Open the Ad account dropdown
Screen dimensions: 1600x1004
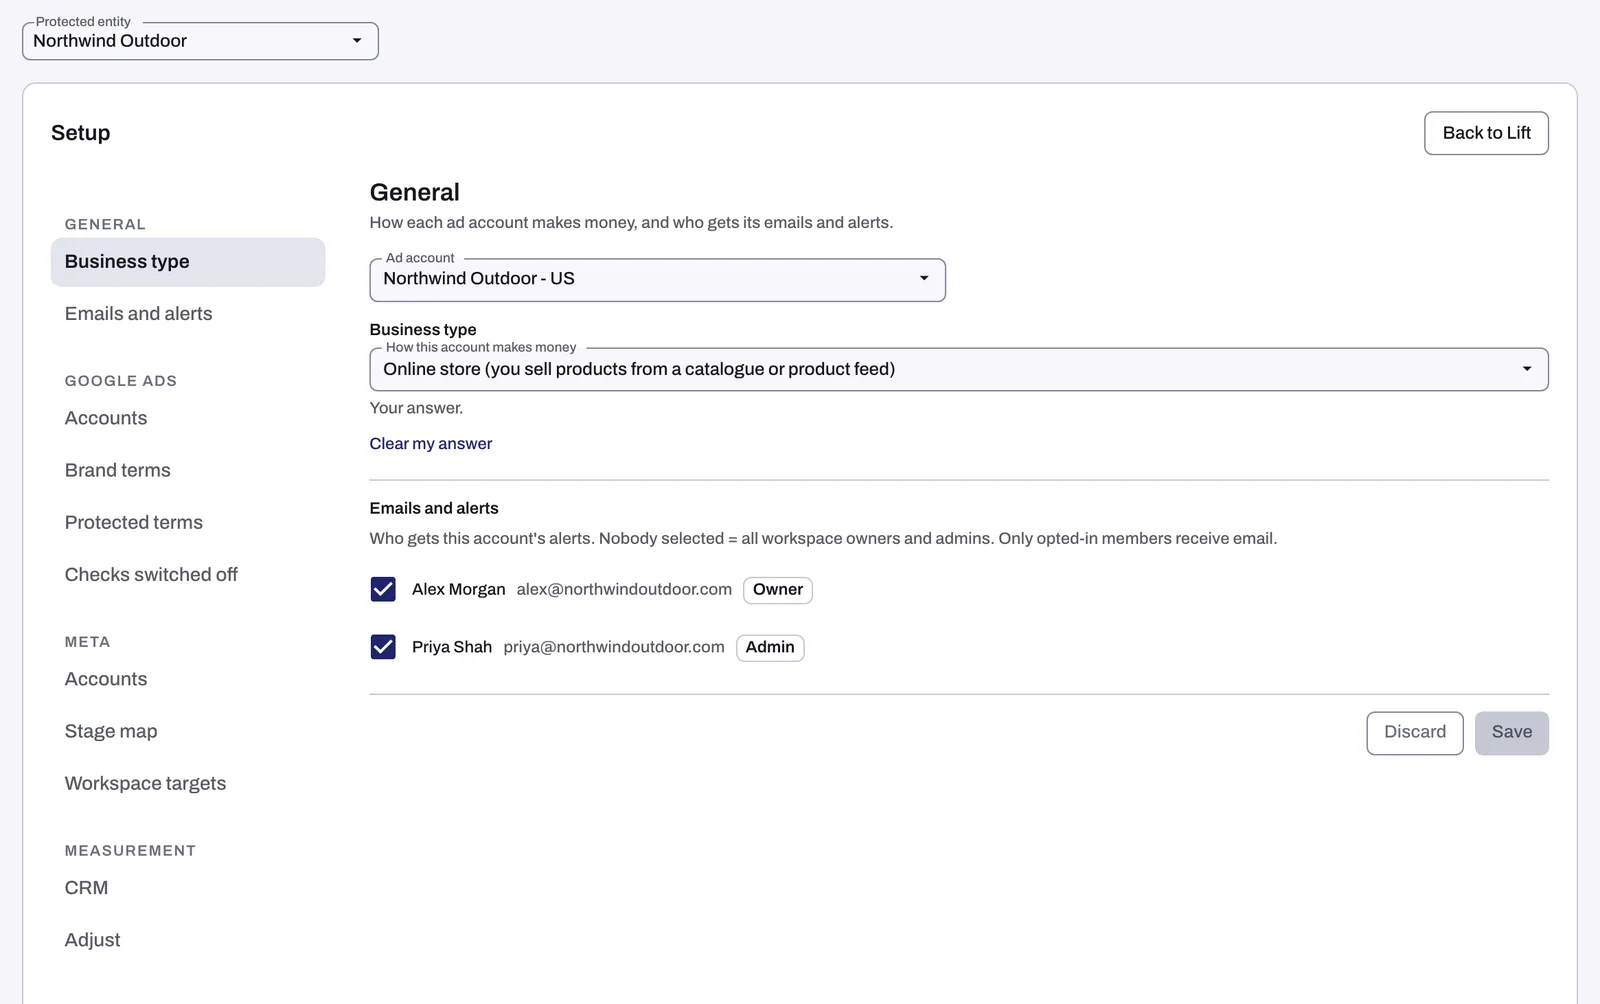pyautogui.click(x=657, y=279)
